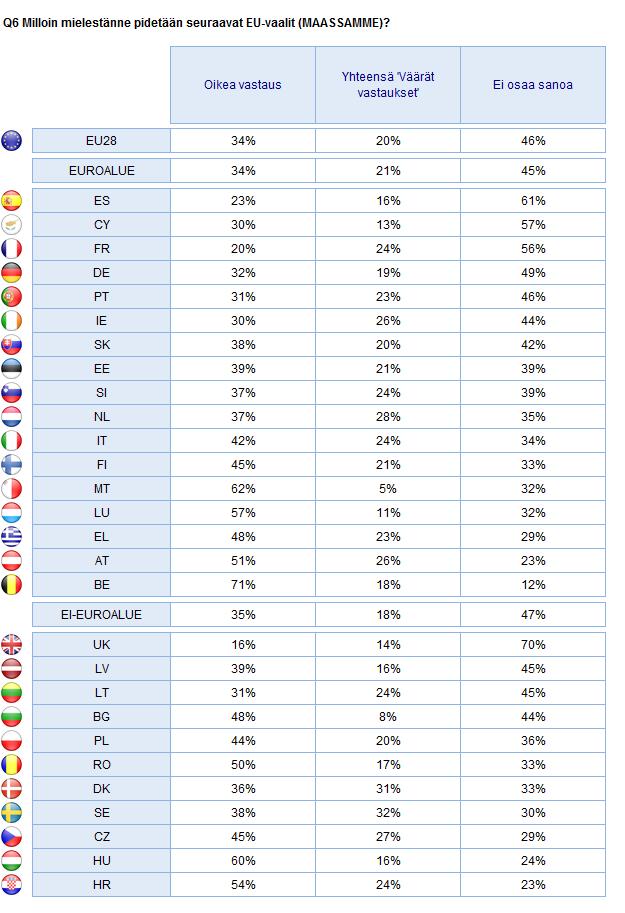
Task: Click the 'Oikea vastaus' column header
Action: pyautogui.click(x=243, y=85)
